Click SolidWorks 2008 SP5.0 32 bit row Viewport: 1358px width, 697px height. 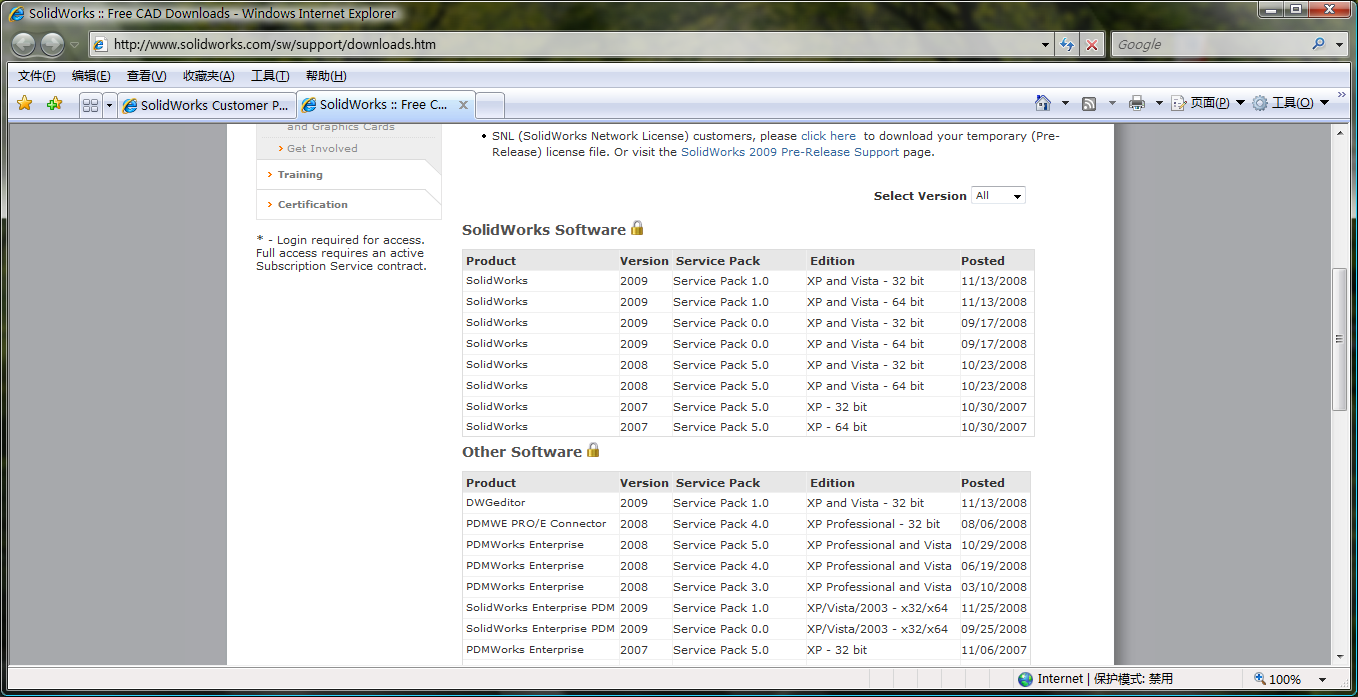pos(748,365)
